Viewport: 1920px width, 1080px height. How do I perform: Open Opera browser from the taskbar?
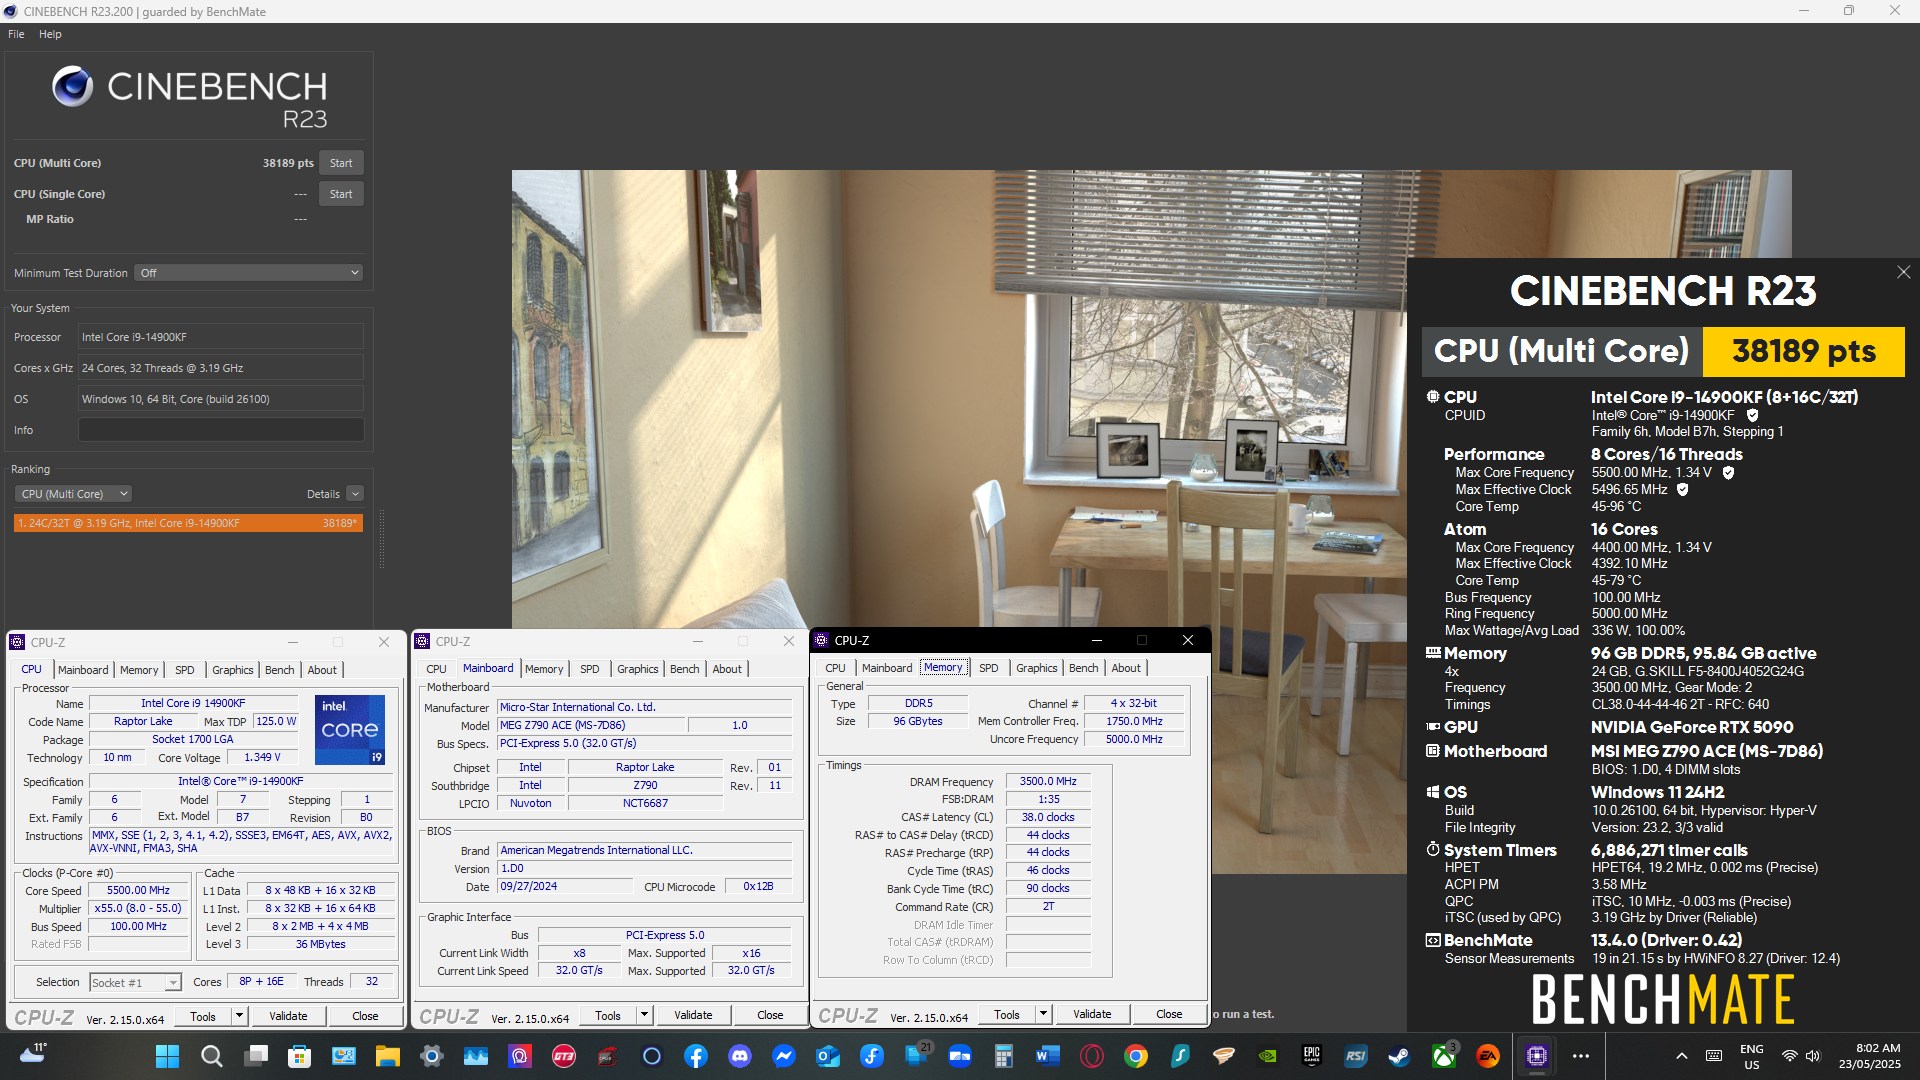pos(1091,1056)
